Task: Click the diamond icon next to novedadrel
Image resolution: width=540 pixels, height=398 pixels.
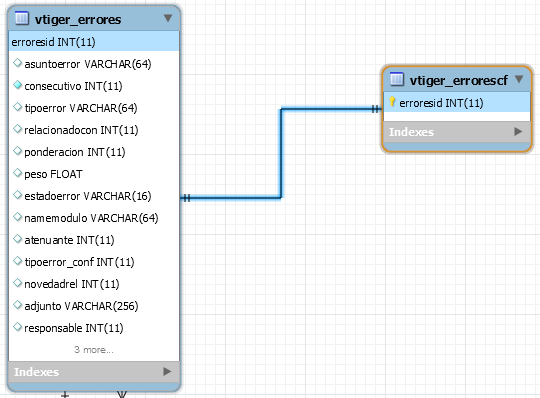Action: [17, 283]
